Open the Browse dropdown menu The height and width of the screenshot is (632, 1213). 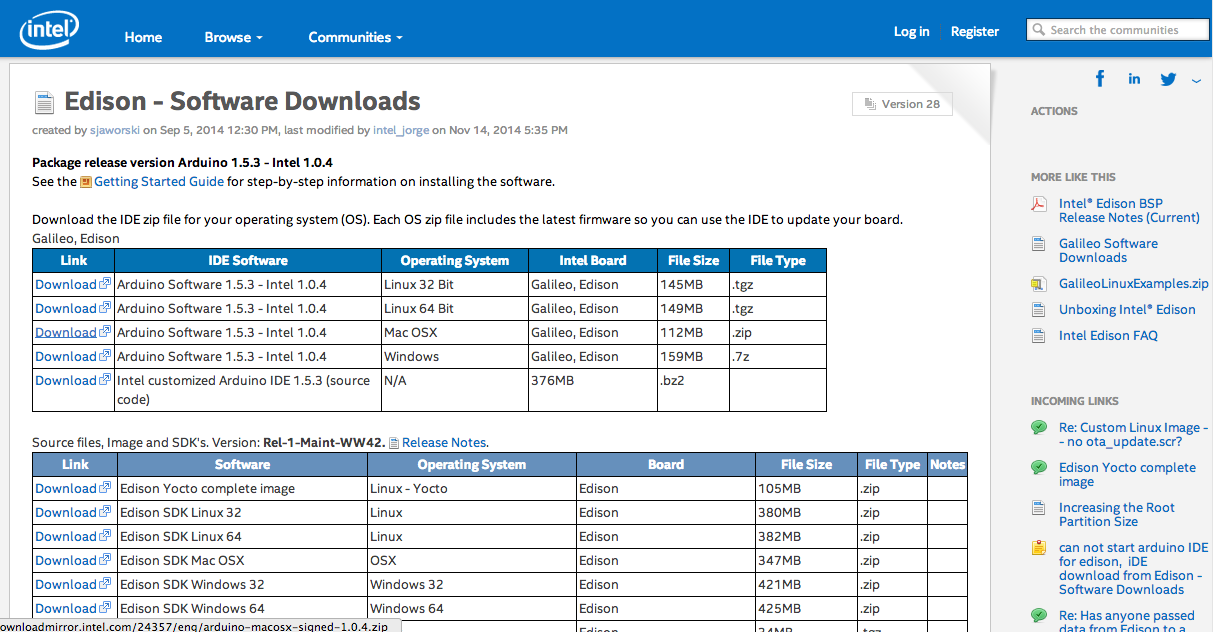233,37
